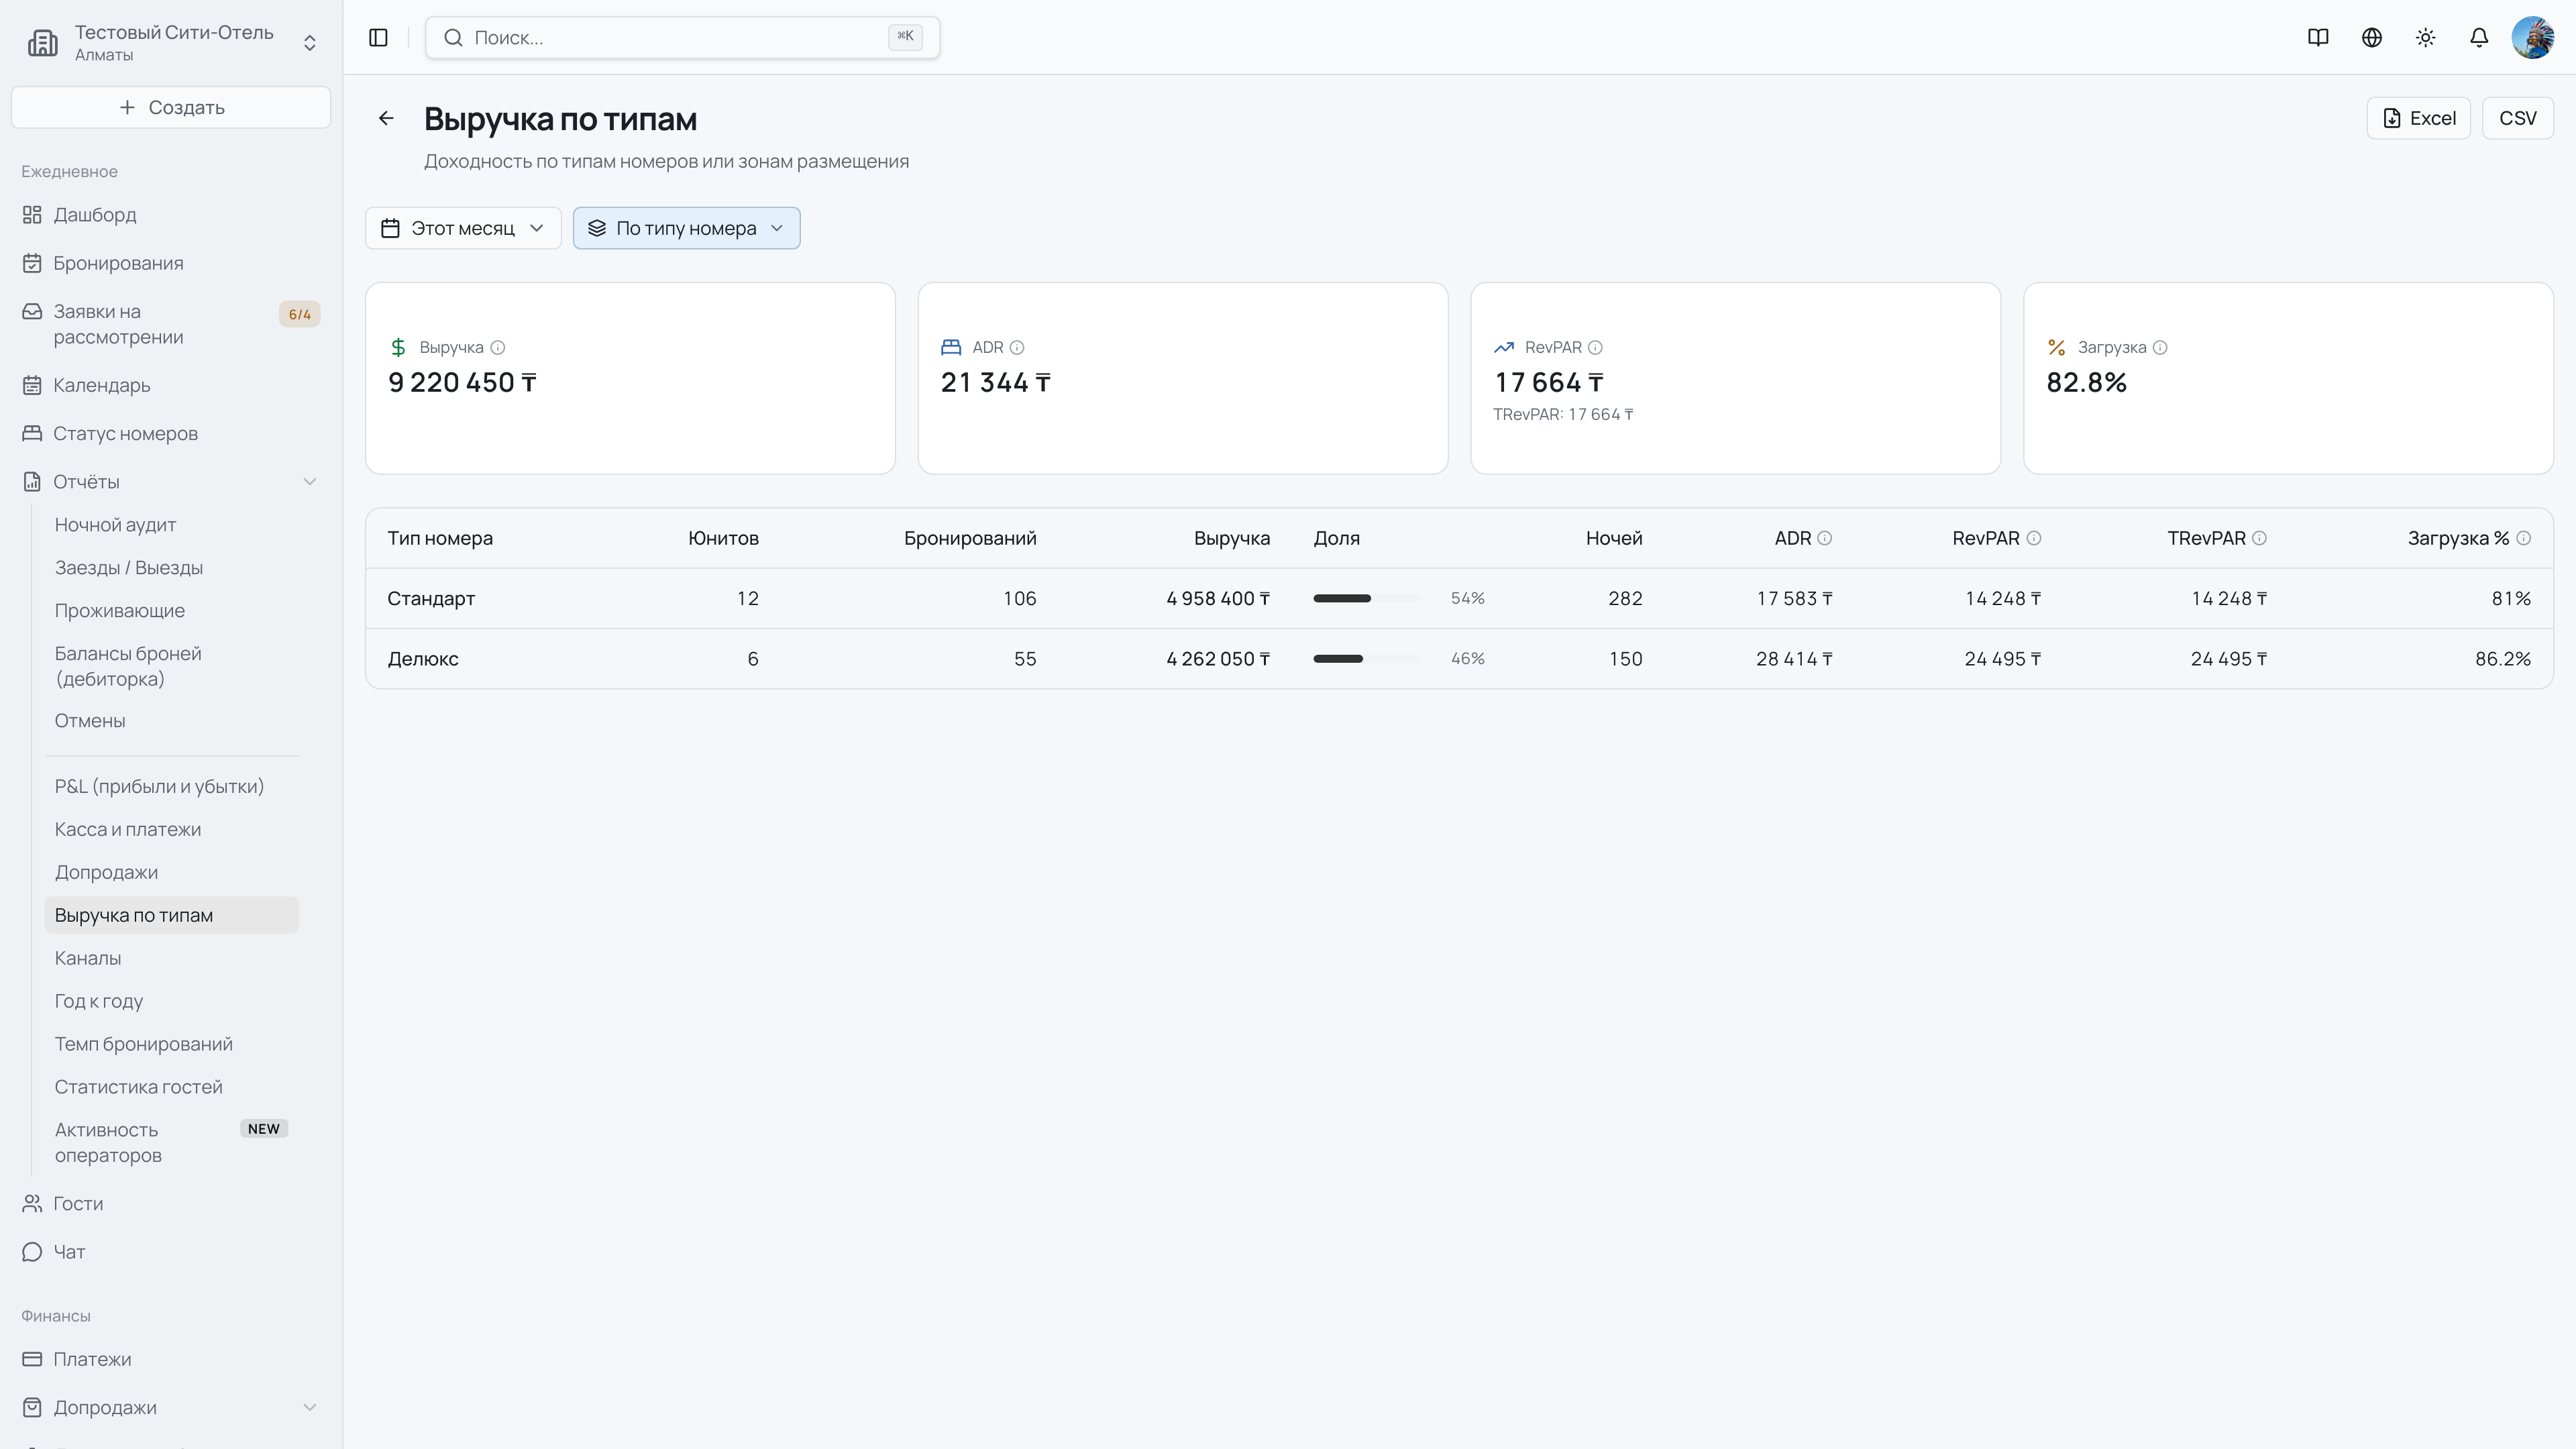Open the documentation book icon
The image size is (2576, 1449).
tap(2318, 37)
